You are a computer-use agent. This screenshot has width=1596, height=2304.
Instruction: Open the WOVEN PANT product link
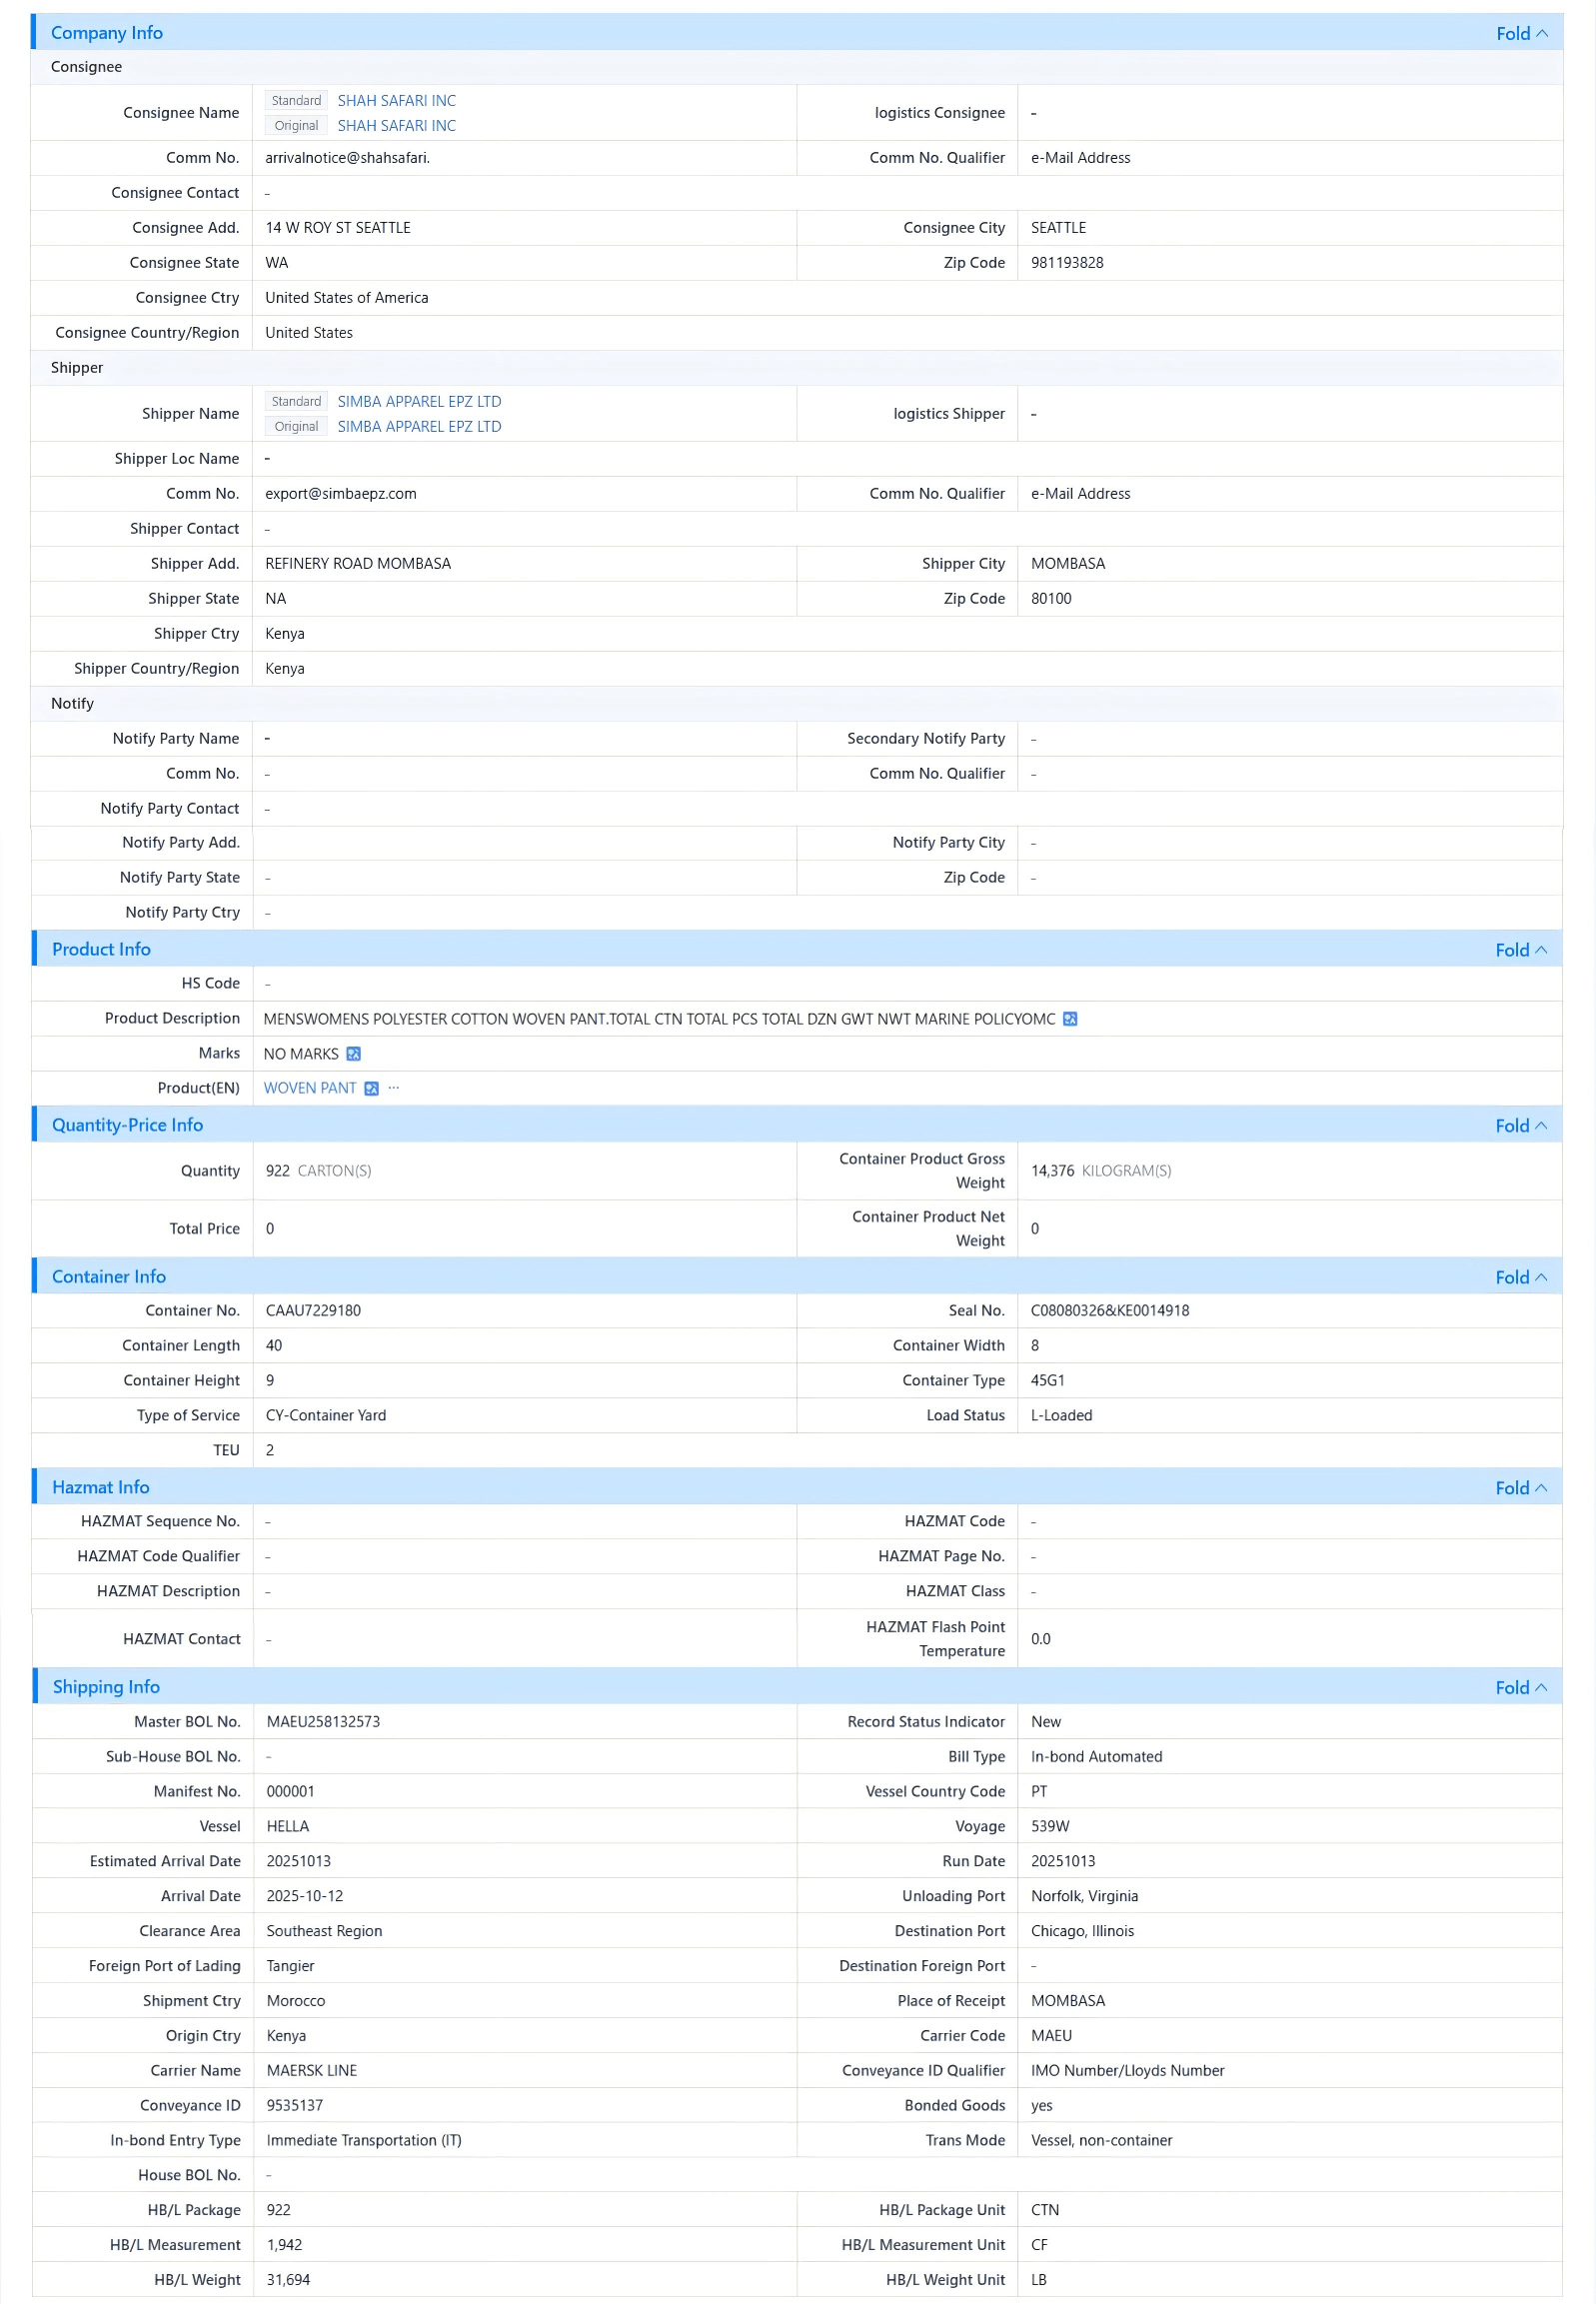point(310,1089)
